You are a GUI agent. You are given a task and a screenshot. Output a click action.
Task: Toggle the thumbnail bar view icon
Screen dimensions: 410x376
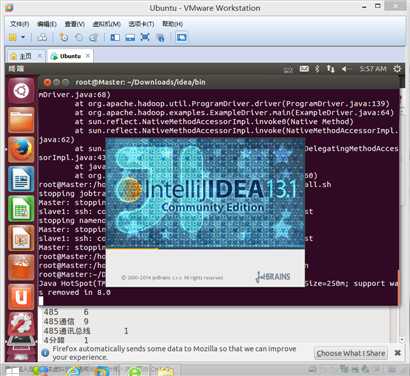click(x=130, y=37)
